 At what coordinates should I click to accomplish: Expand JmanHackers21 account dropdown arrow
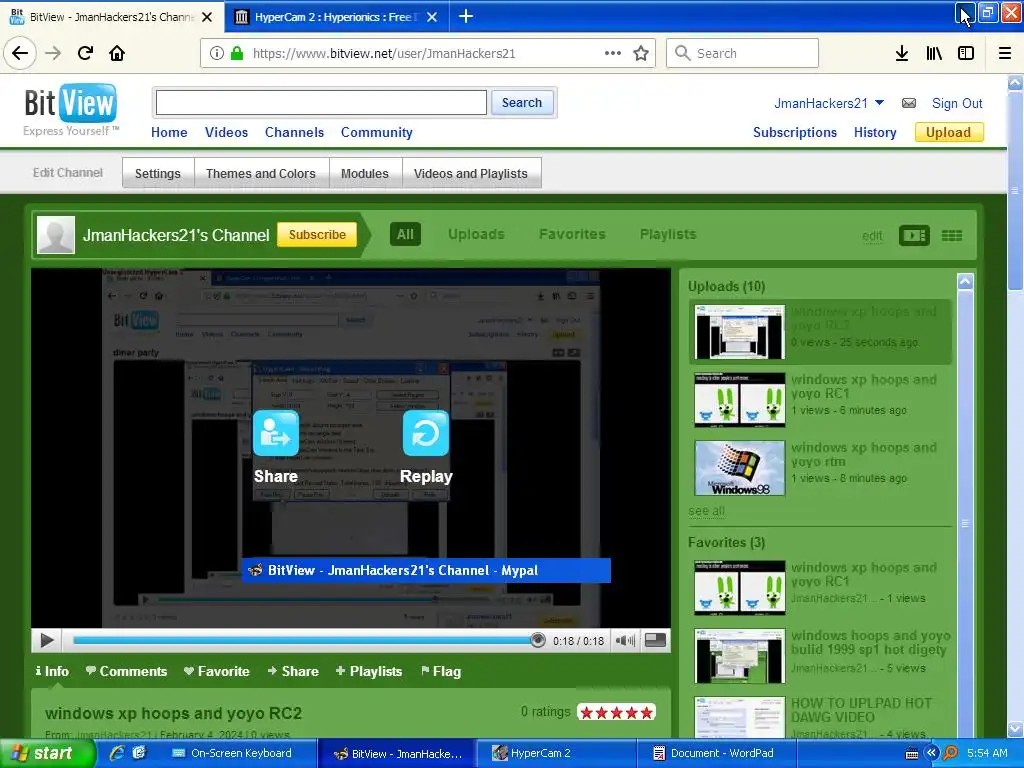tap(879, 103)
